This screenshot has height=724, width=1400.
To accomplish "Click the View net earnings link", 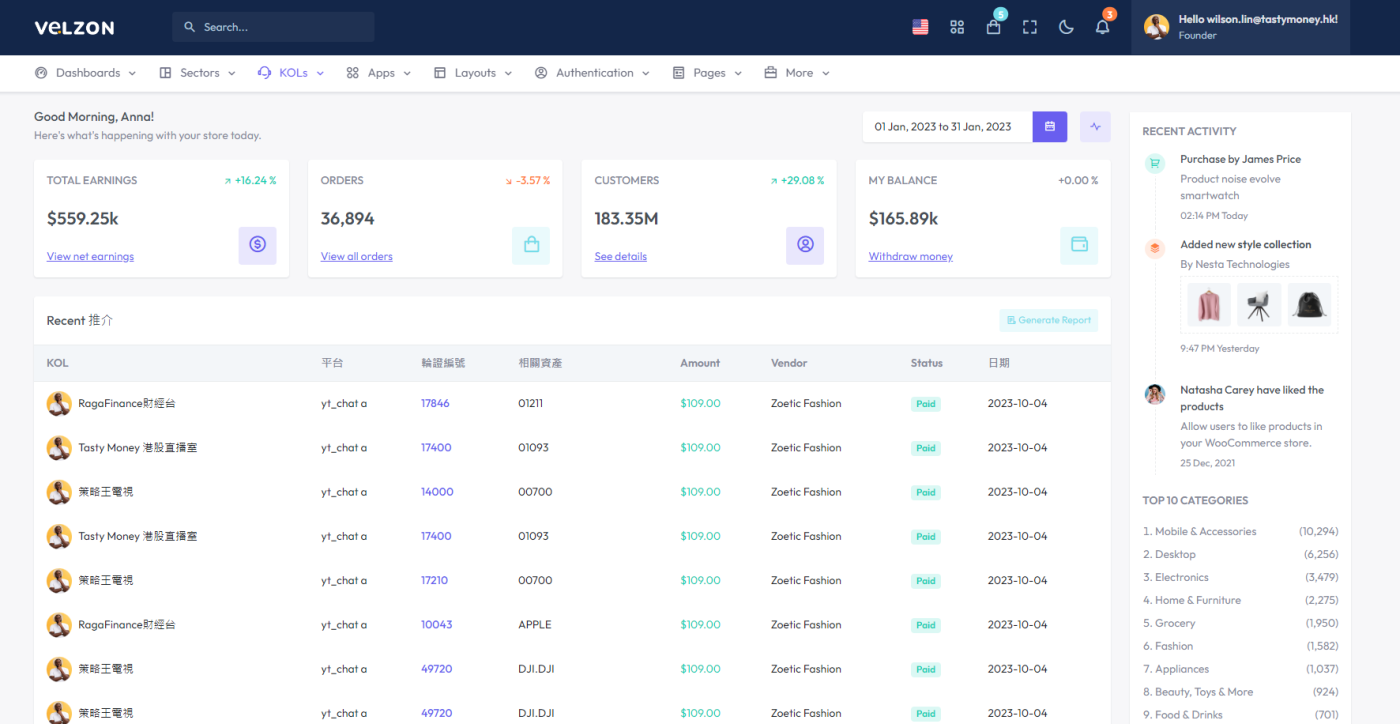I will [90, 257].
